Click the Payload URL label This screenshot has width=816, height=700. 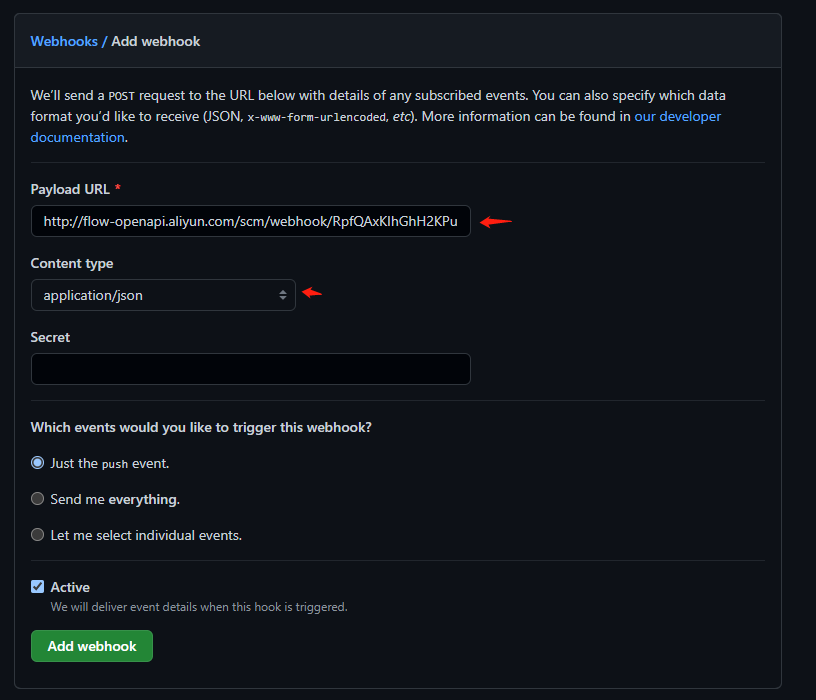coord(70,189)
